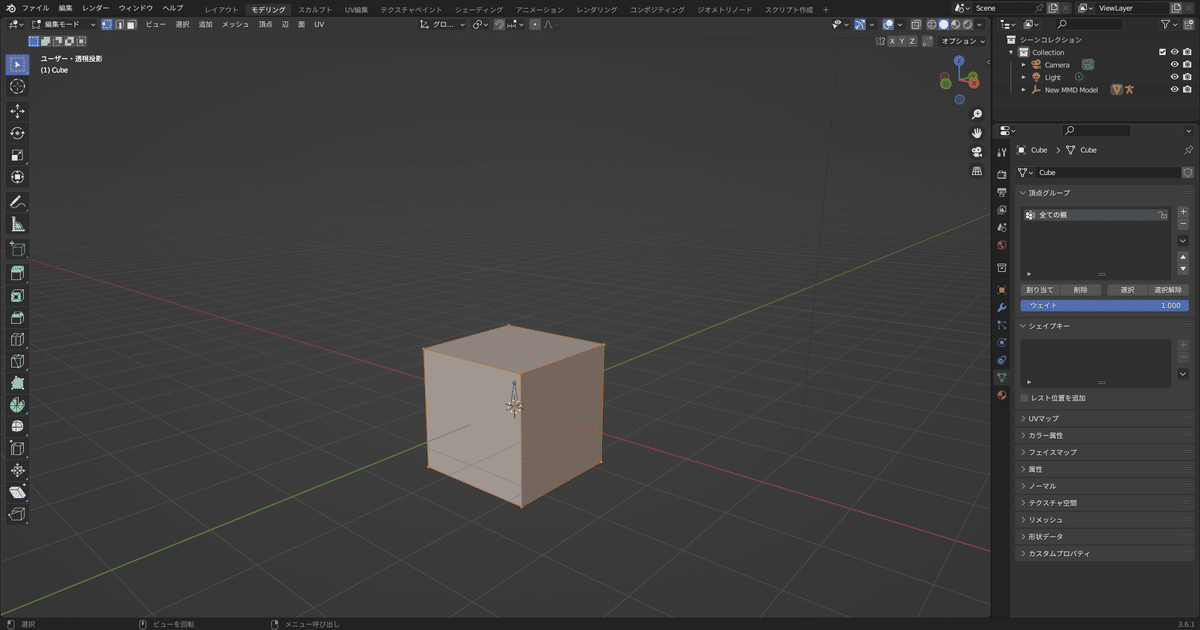Select the Rotate tool
1200x630 pixels.
(17, 133)
